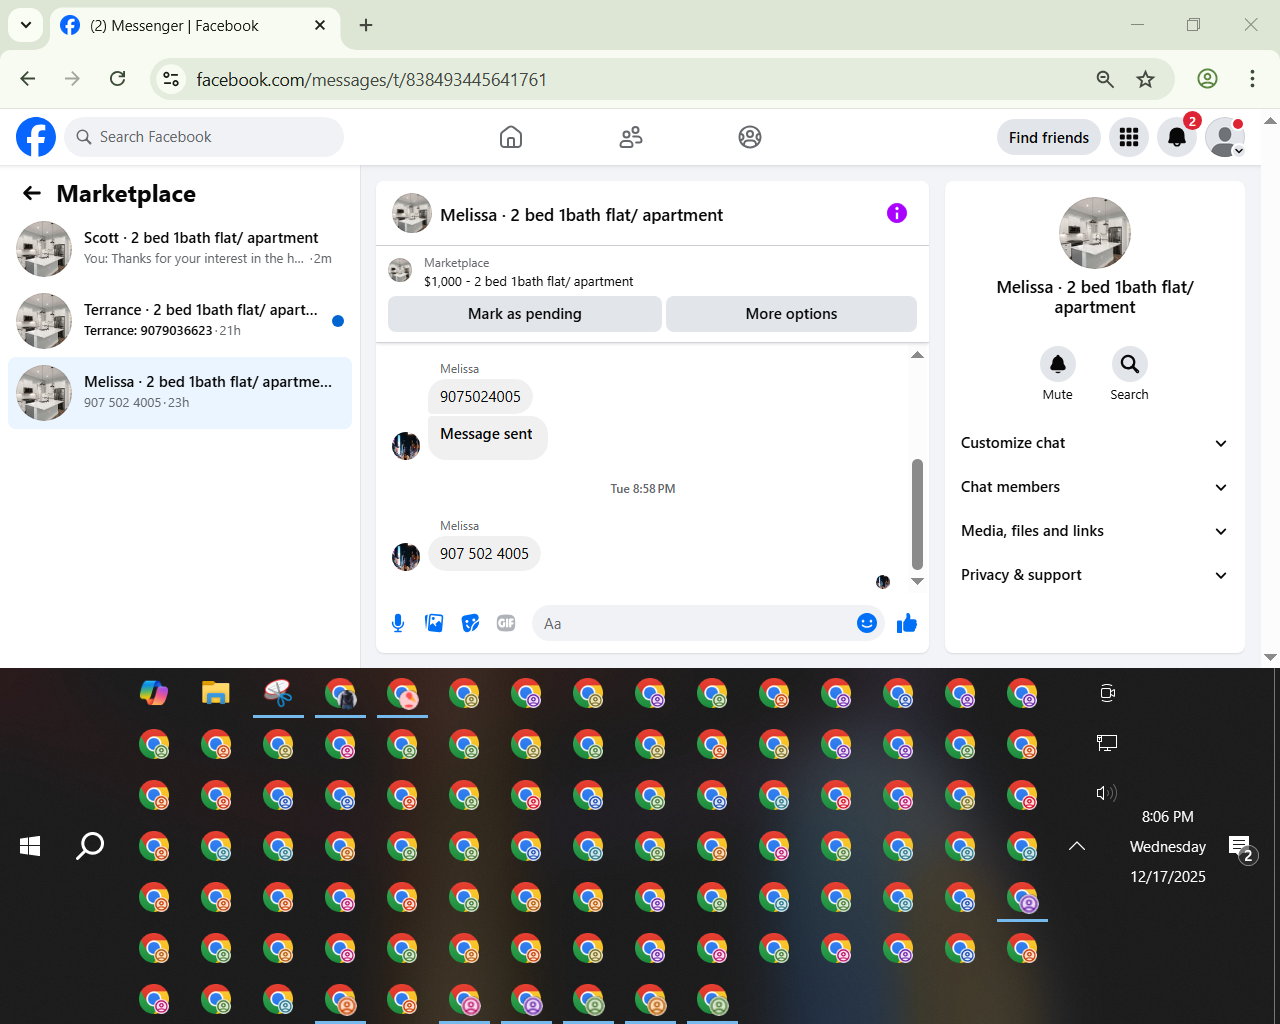
Task: Open Chrome three-dot menu
Action: pyautogui.click(x=1252, y=79)
